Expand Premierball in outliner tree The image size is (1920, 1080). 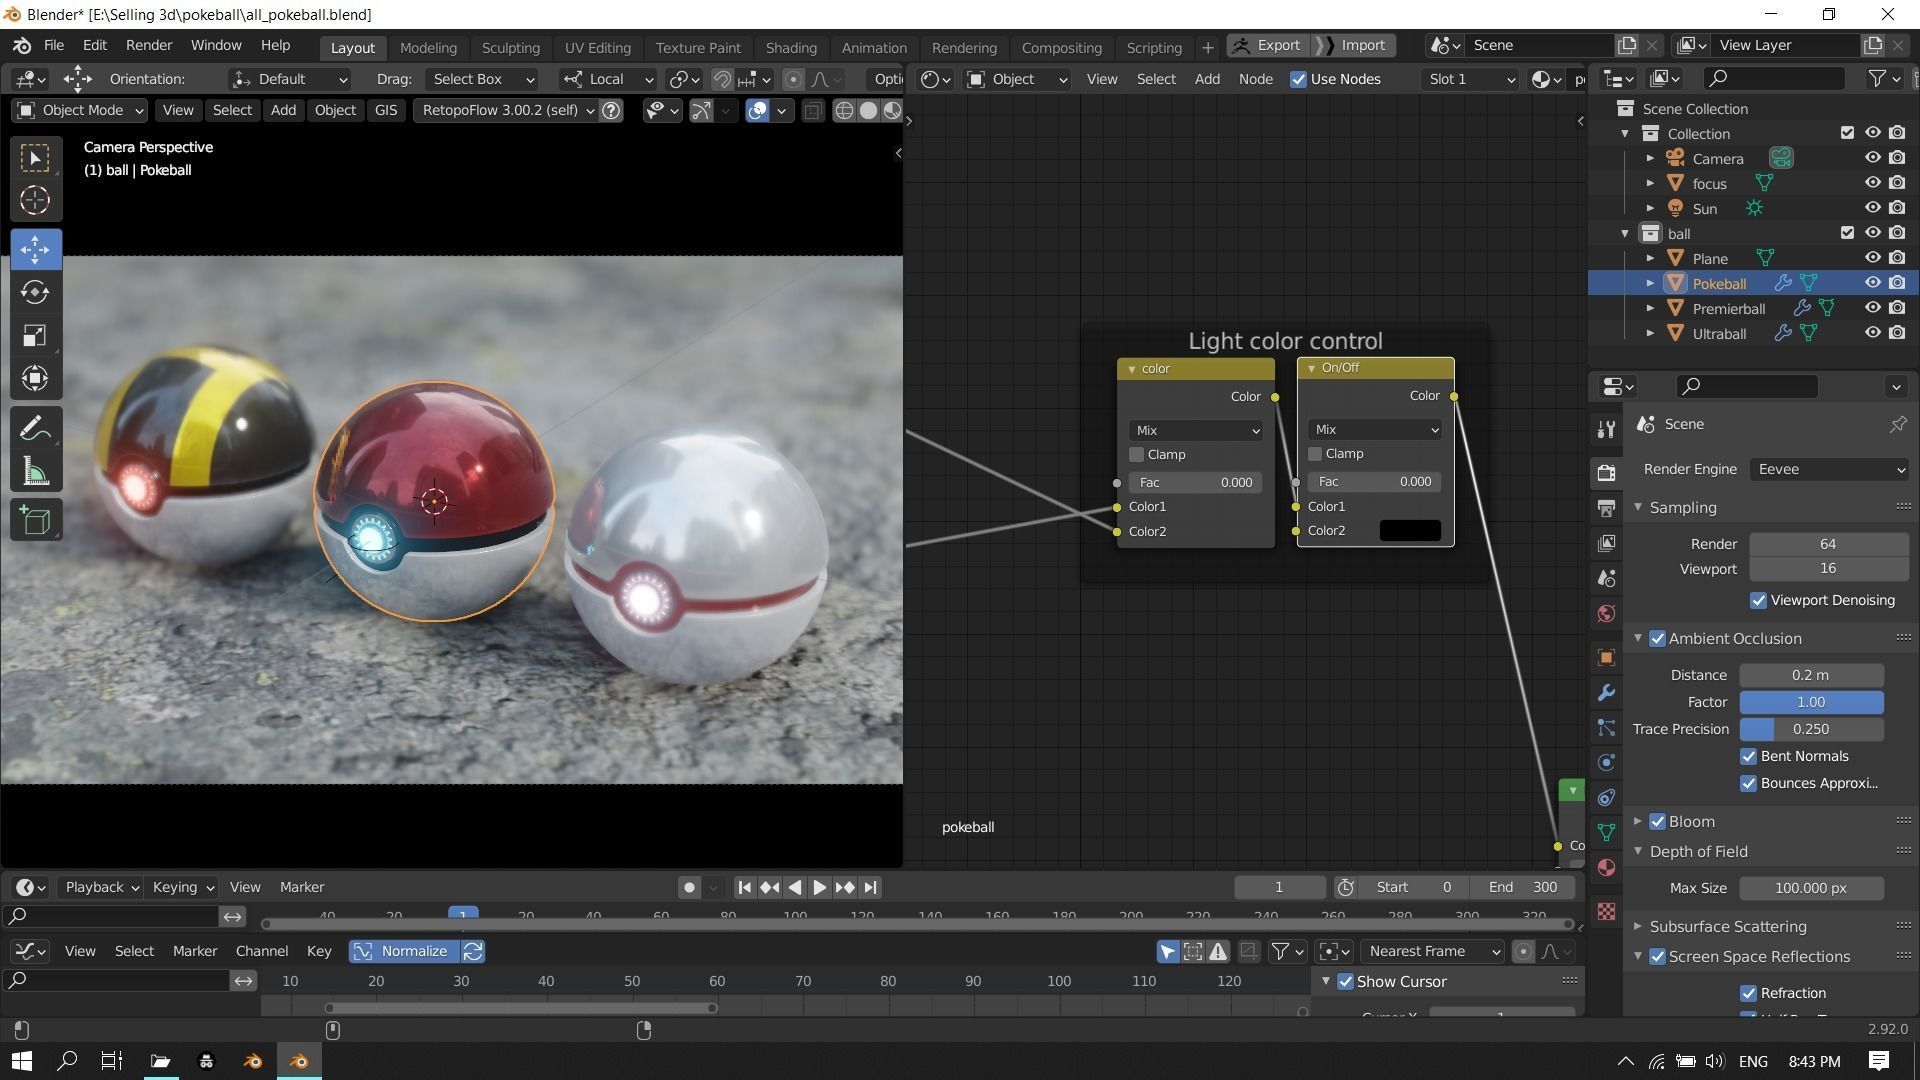(x=1650, y=308)
